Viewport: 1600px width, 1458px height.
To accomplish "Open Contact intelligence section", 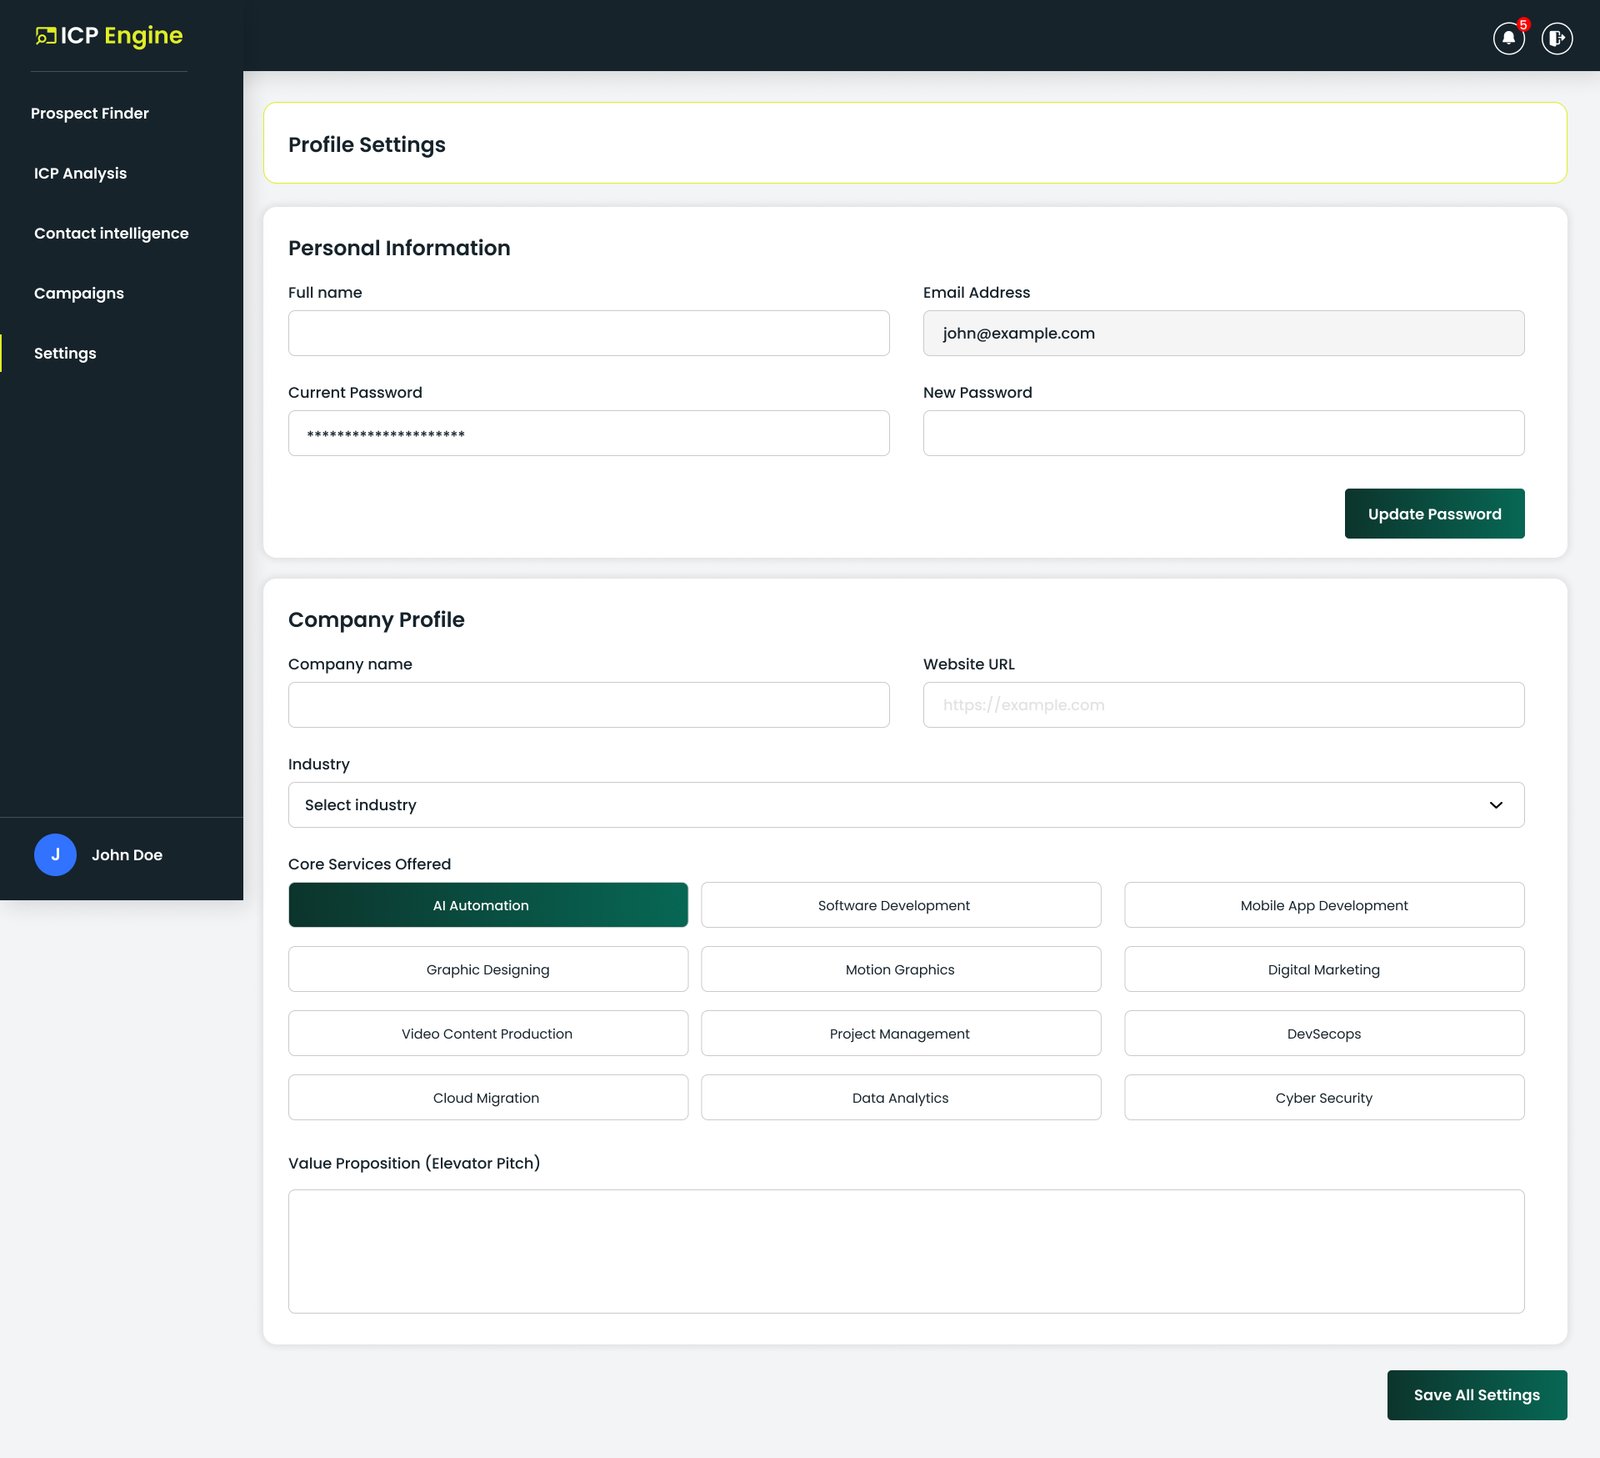I will [111, 233].
